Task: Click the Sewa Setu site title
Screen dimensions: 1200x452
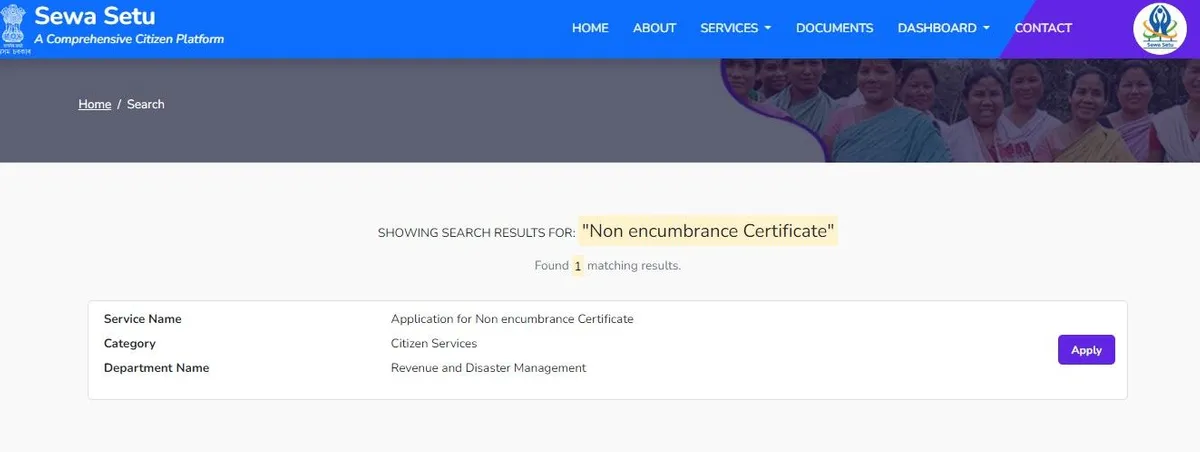Action: click(x=95, y=16)
